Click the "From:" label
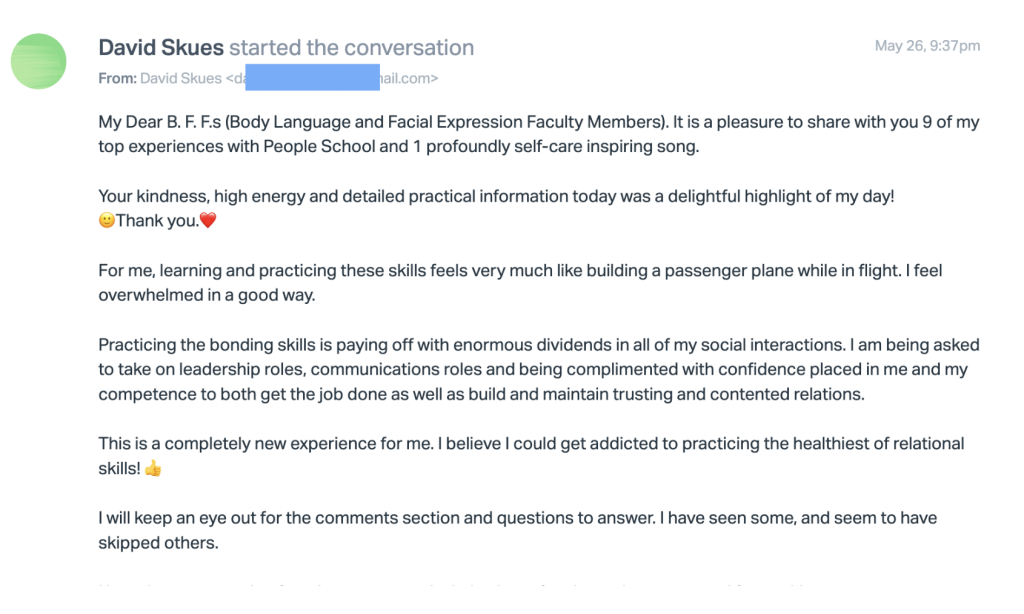This screenshot has width=1024, height=614. pyautogui.click(x=116, y=78)
